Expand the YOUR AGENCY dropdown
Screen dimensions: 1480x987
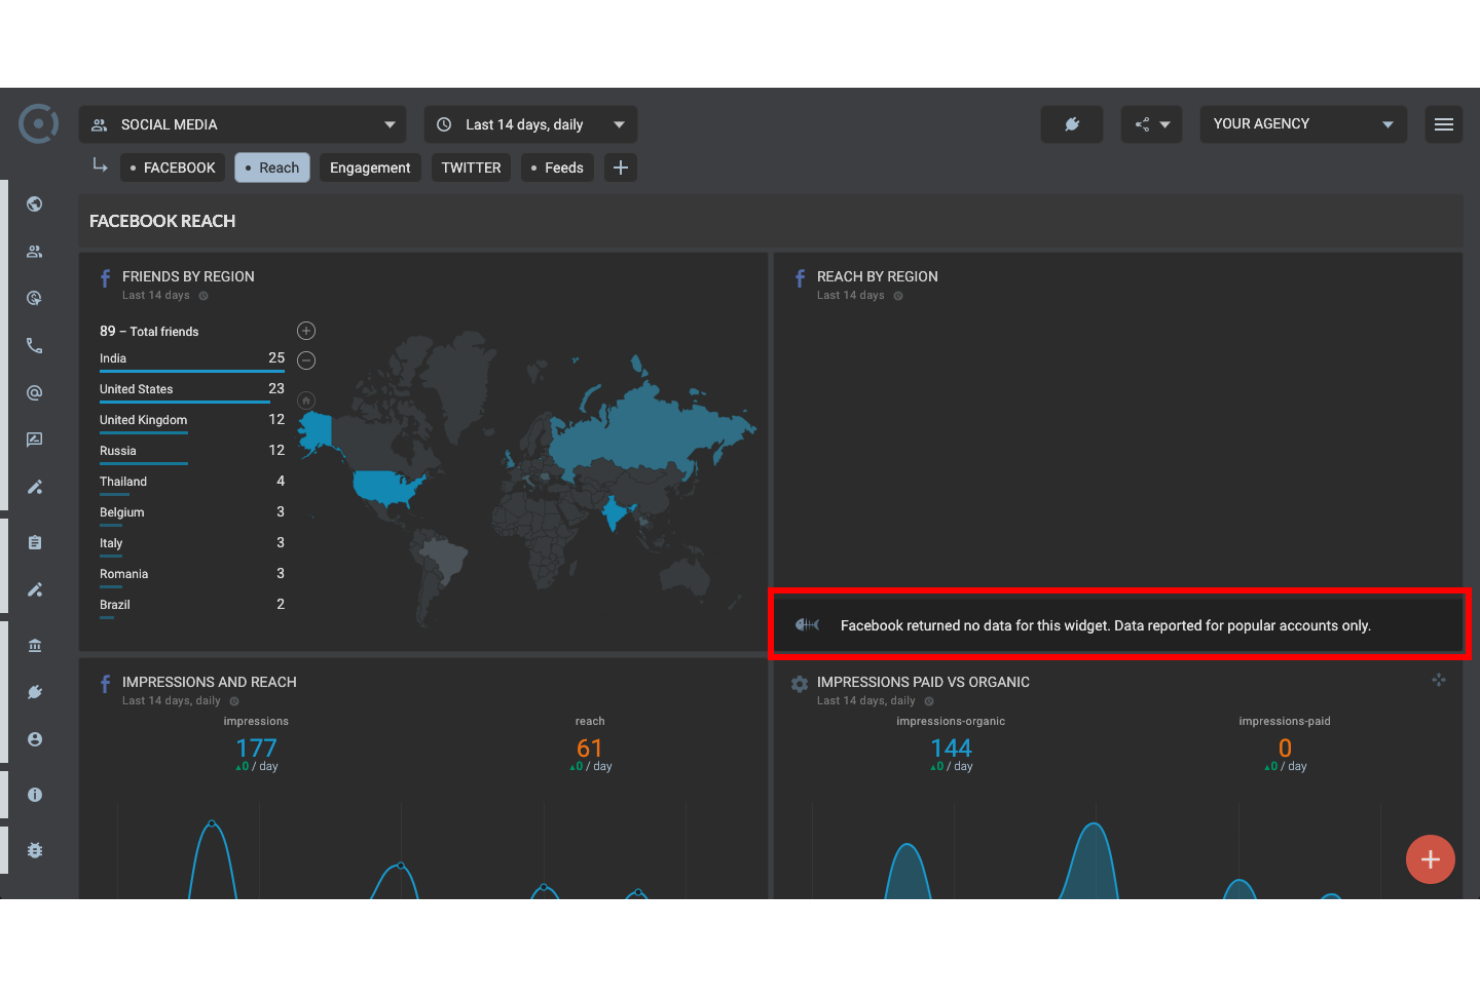1302,125
